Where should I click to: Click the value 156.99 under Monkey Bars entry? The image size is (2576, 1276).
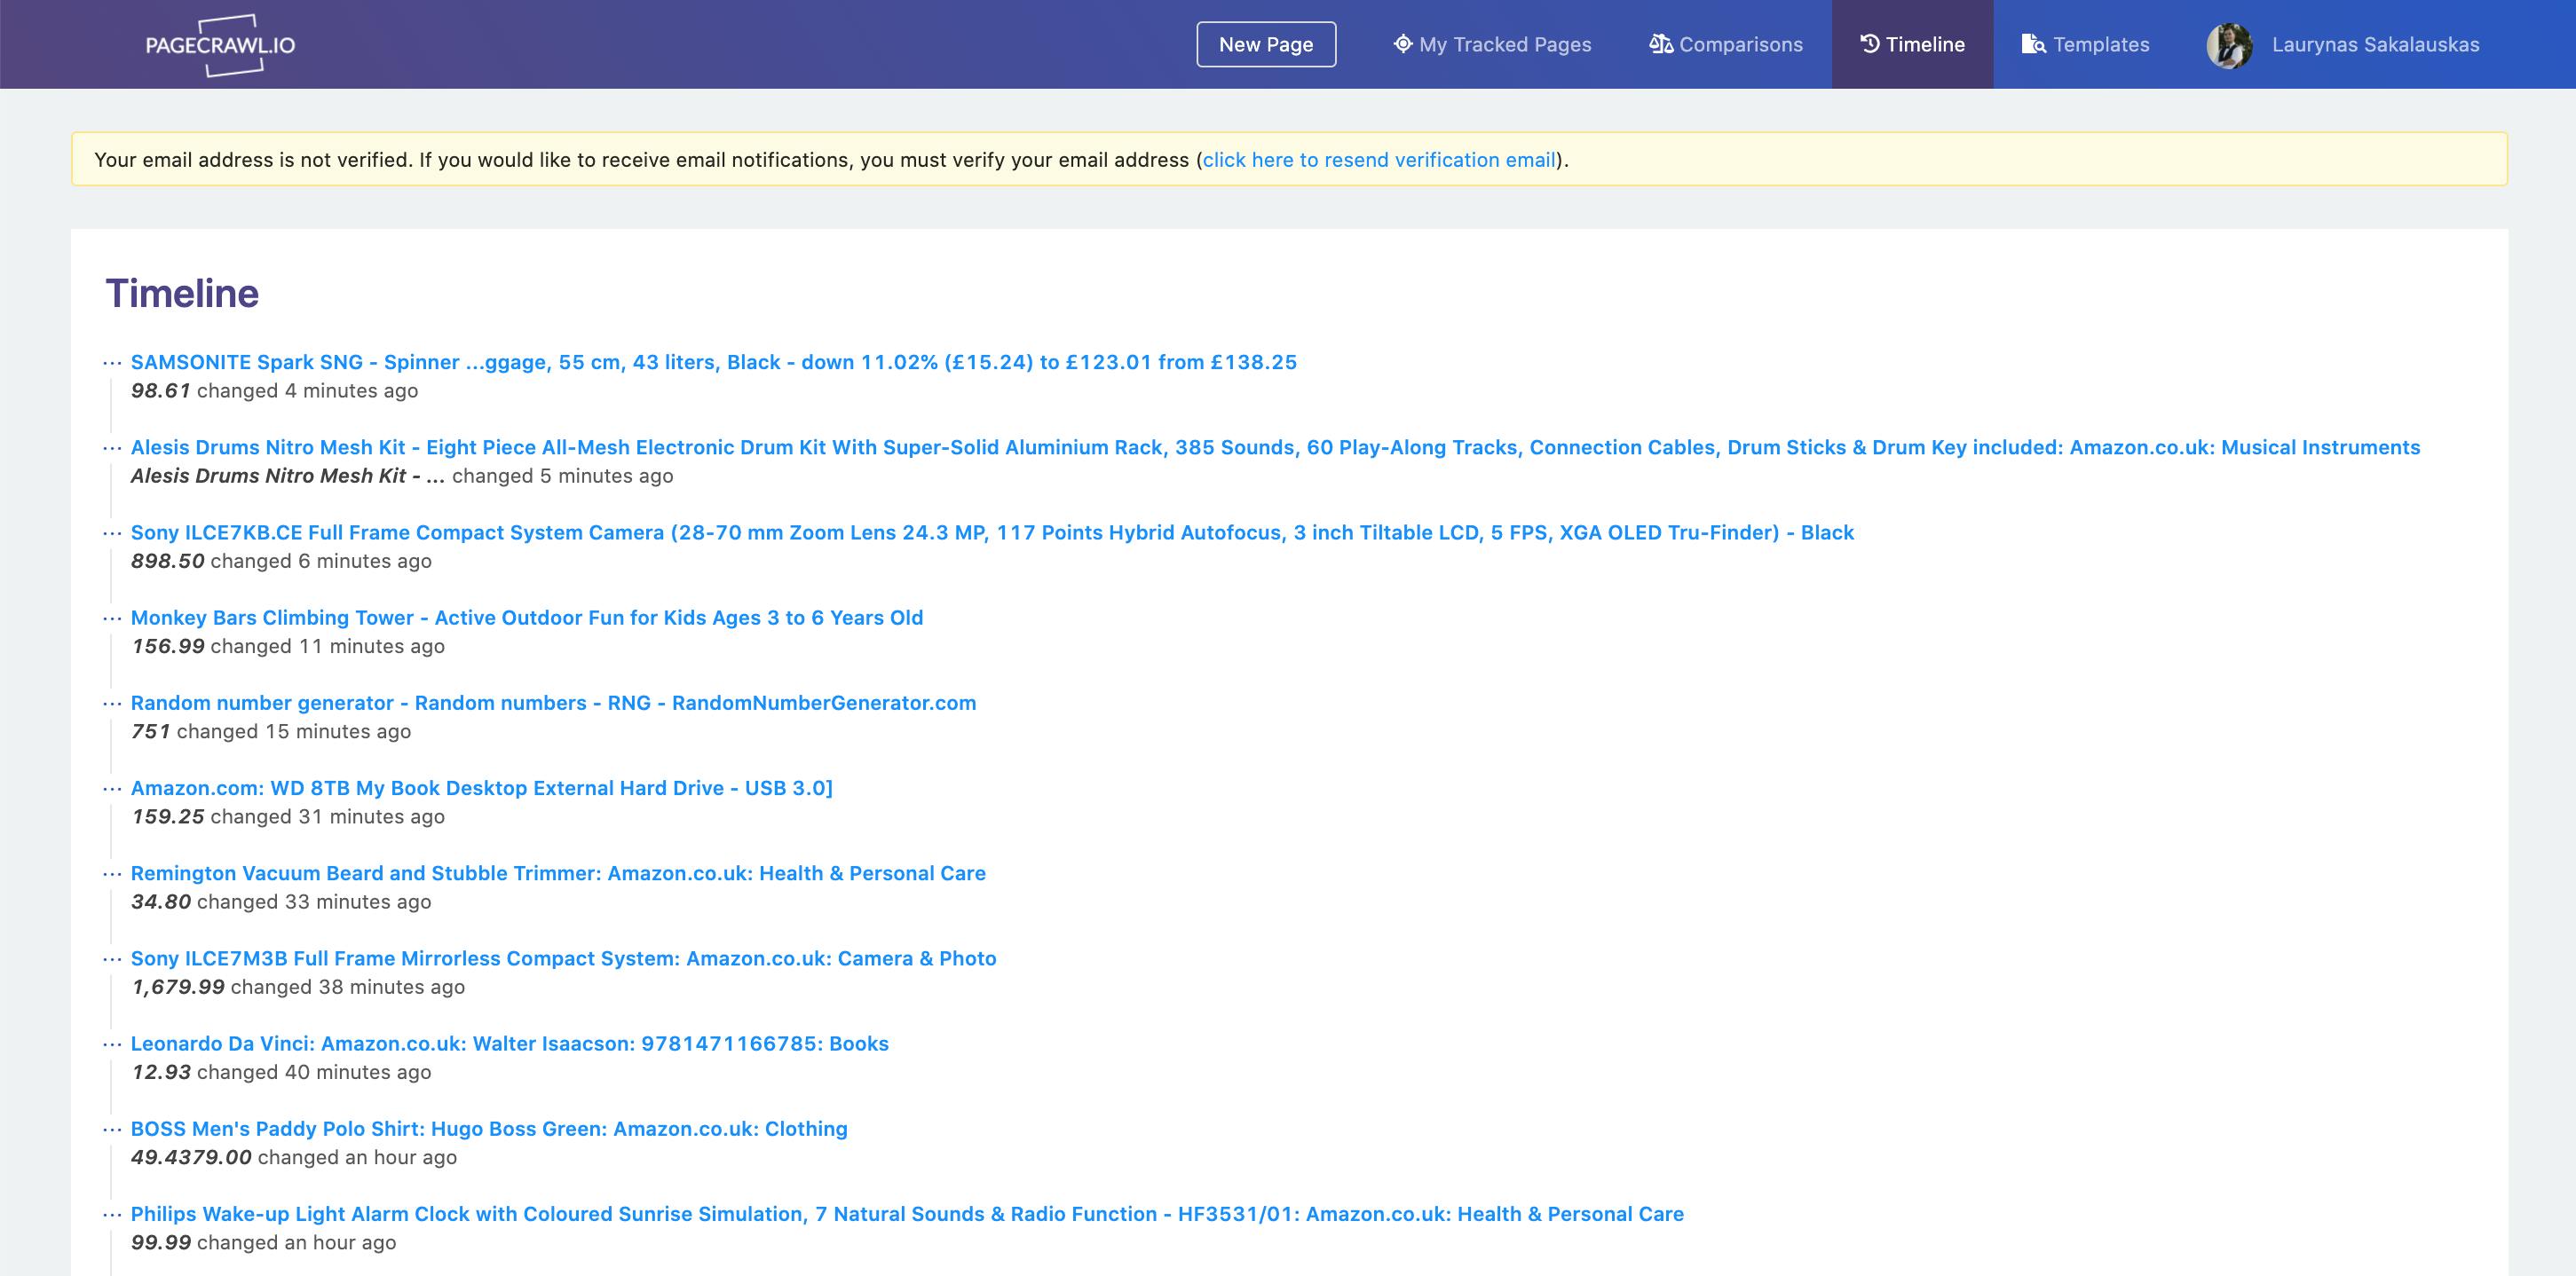[167, 646]
